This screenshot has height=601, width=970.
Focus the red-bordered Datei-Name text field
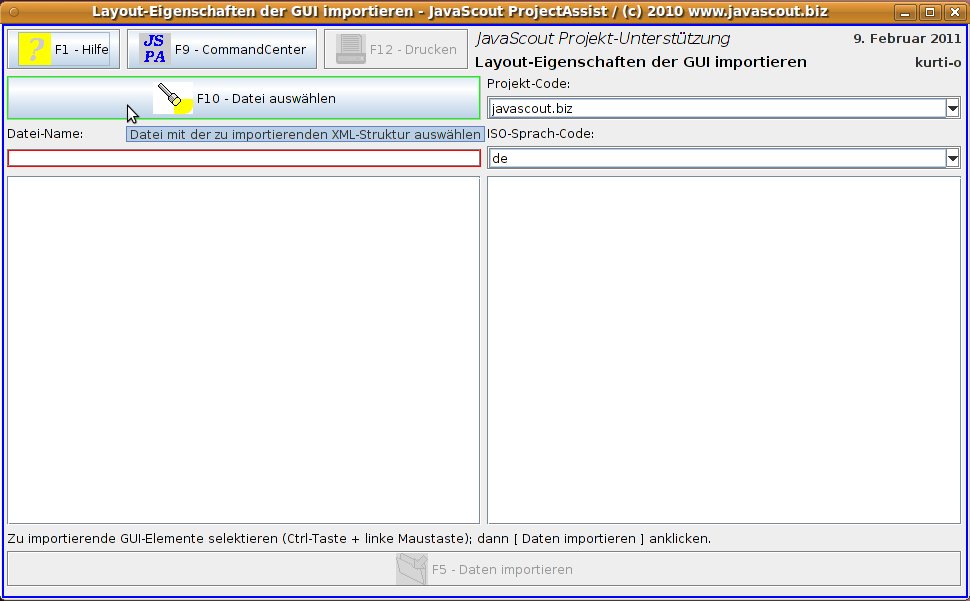pos(243,158)
